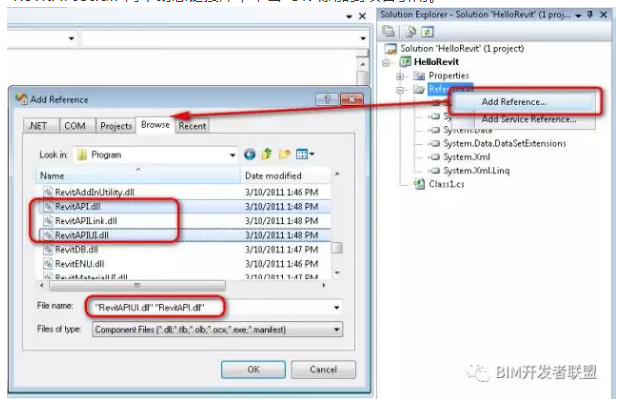Click the RevitDB.dll file icon
Screen dimensions: 624x401
[x=48, y=249]
